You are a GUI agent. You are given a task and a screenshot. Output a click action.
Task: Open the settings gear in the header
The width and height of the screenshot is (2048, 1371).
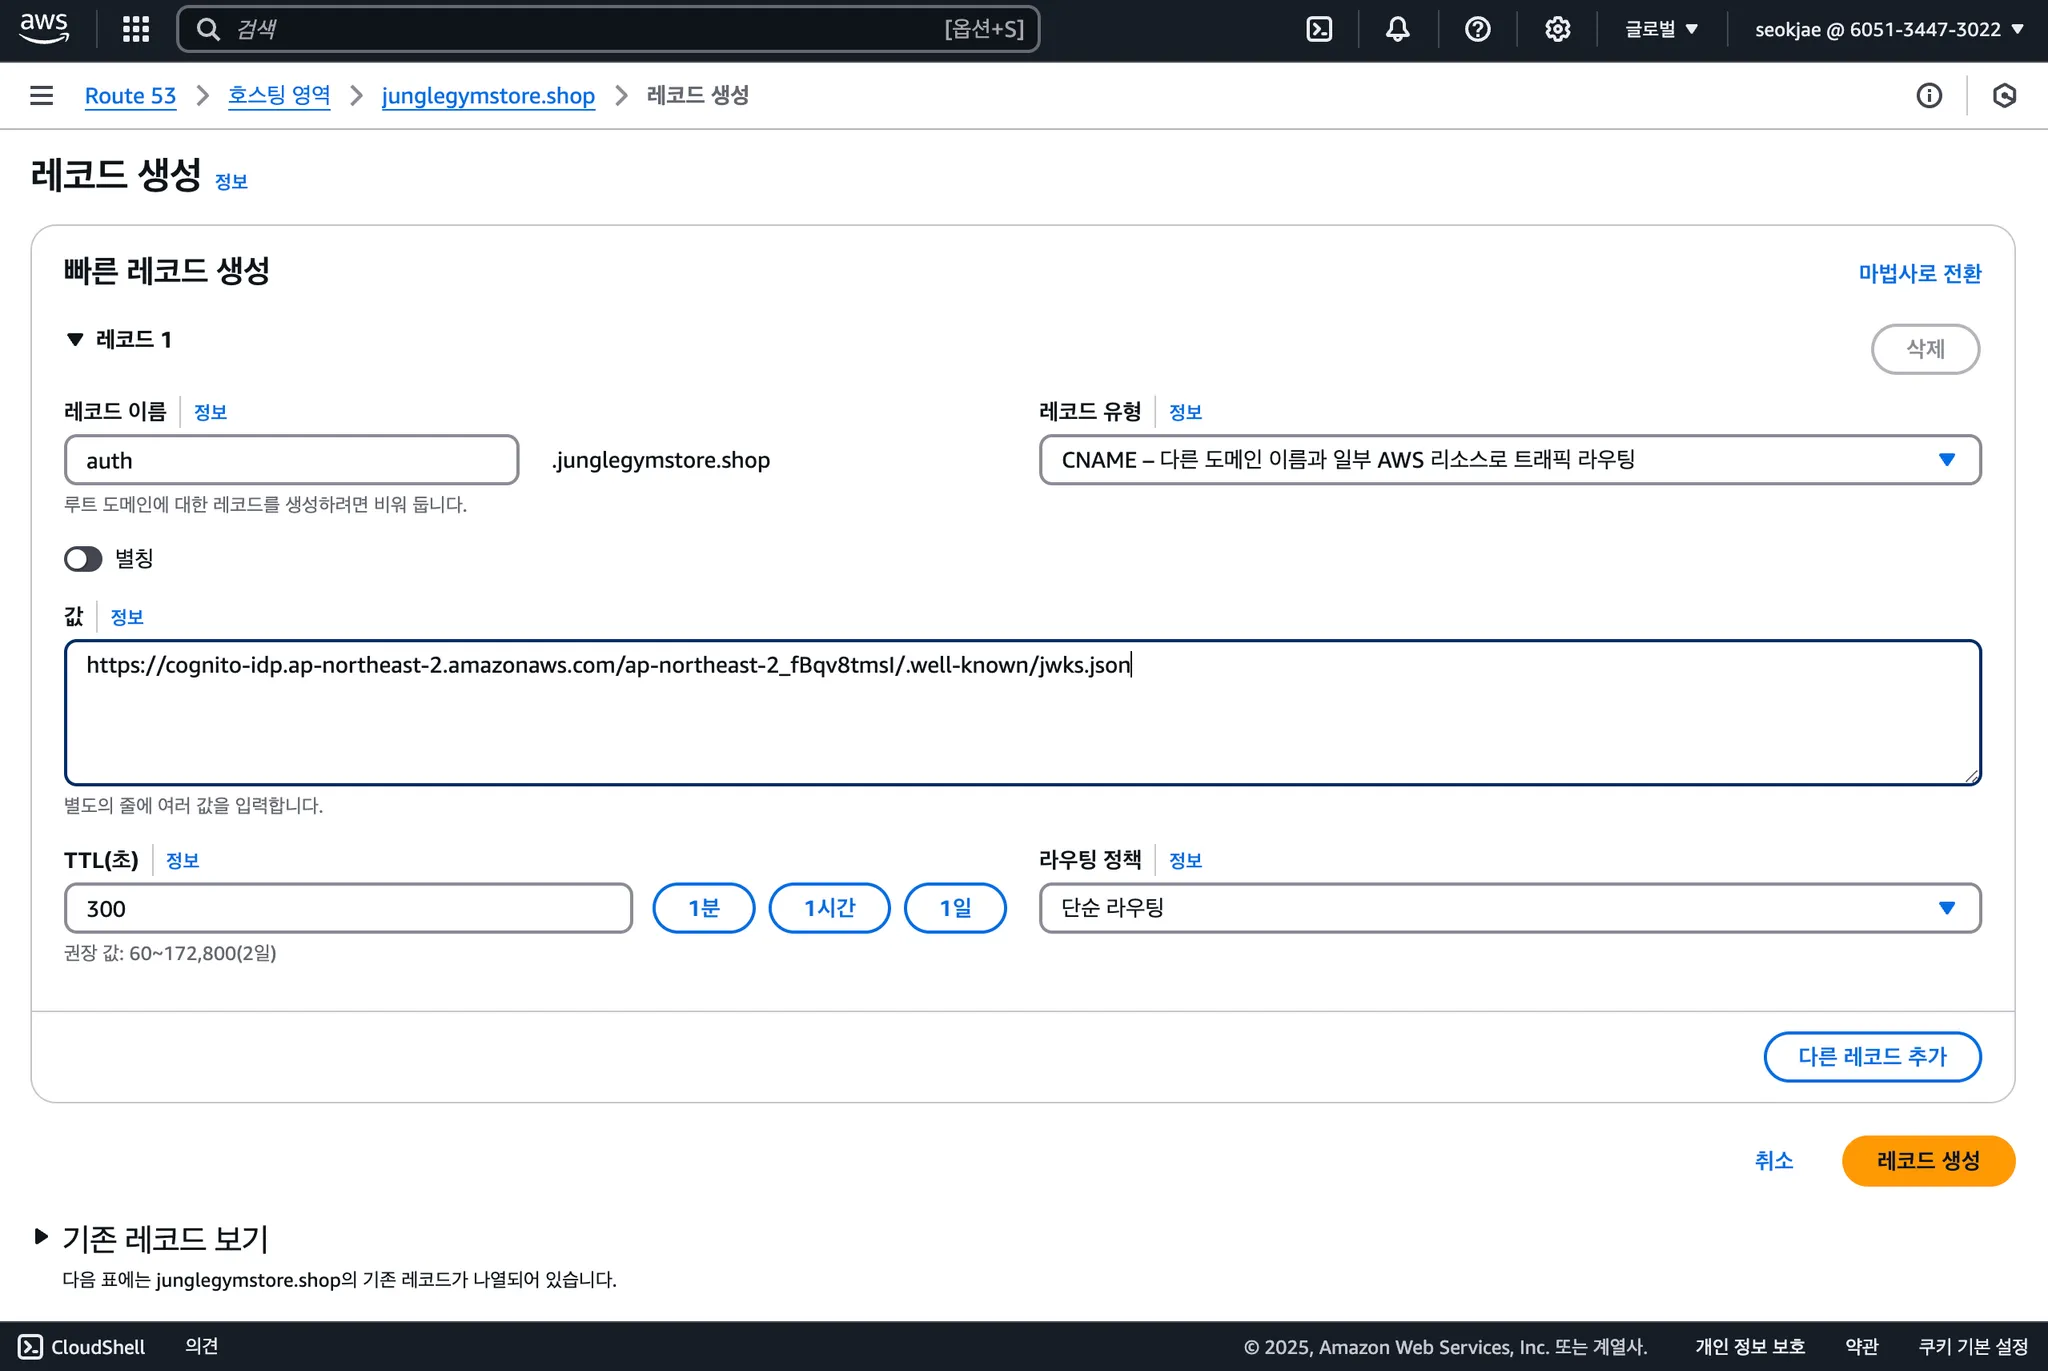[1557, 29]
